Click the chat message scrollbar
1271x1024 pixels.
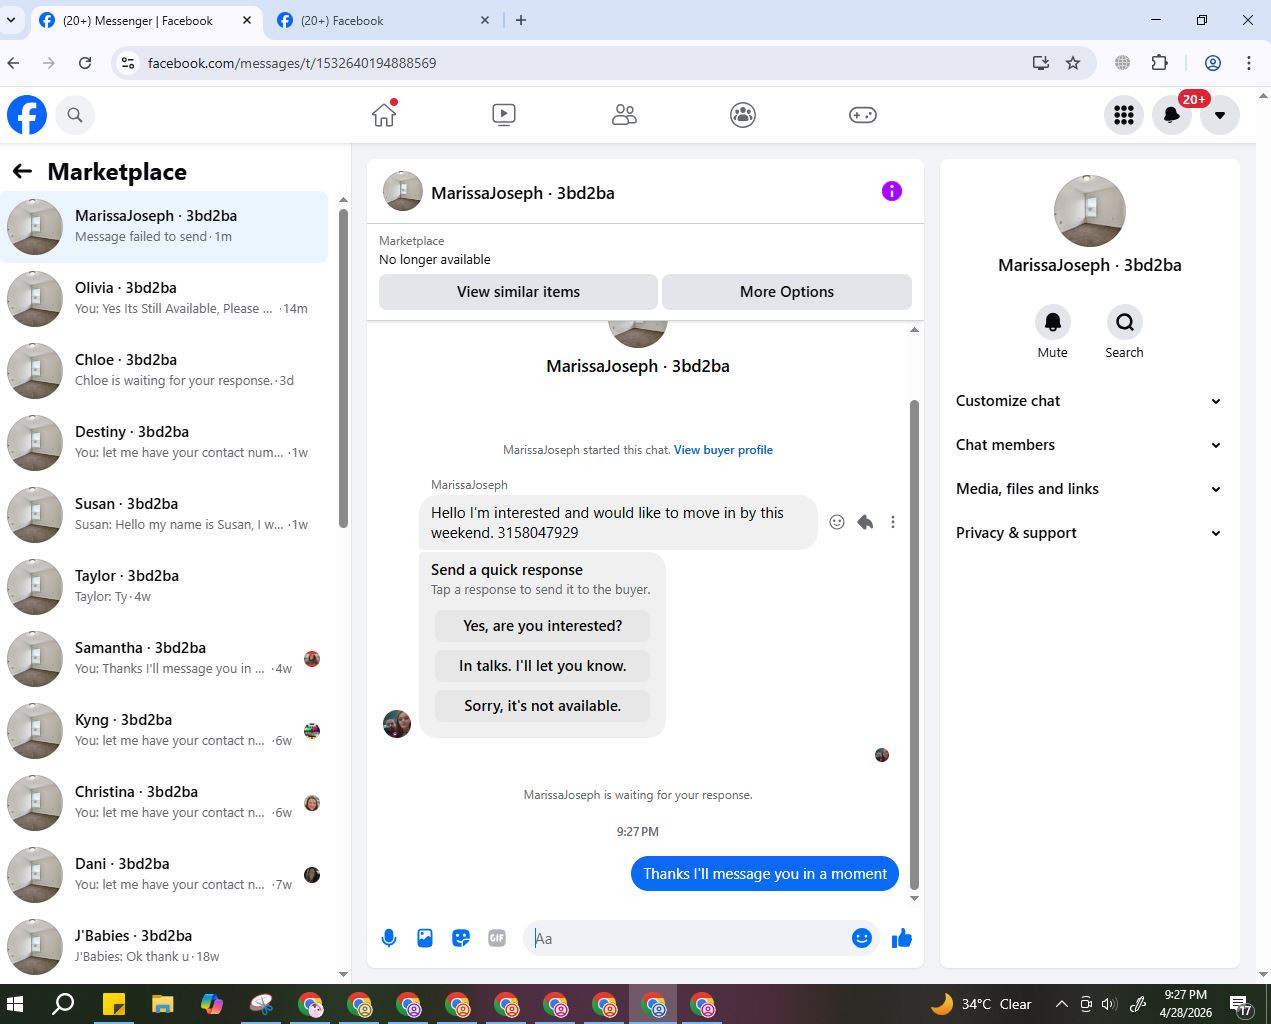[914, 644]
